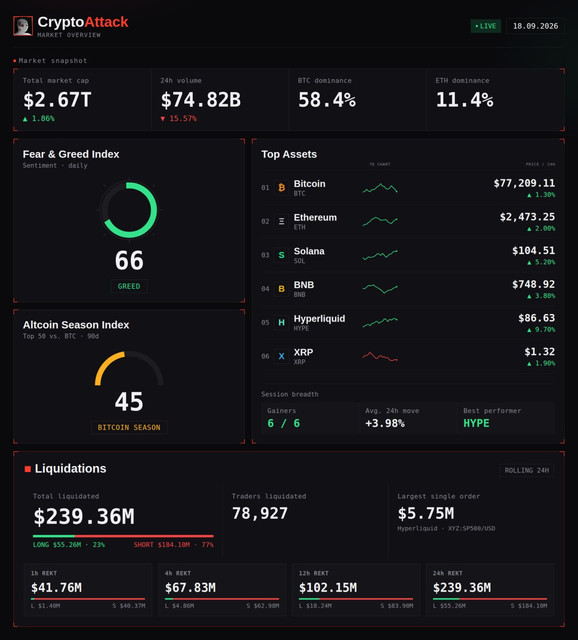This screenshot has height=640, width=578.
Task: Click the market cap change 1.86%
Action: pos(39,118)
